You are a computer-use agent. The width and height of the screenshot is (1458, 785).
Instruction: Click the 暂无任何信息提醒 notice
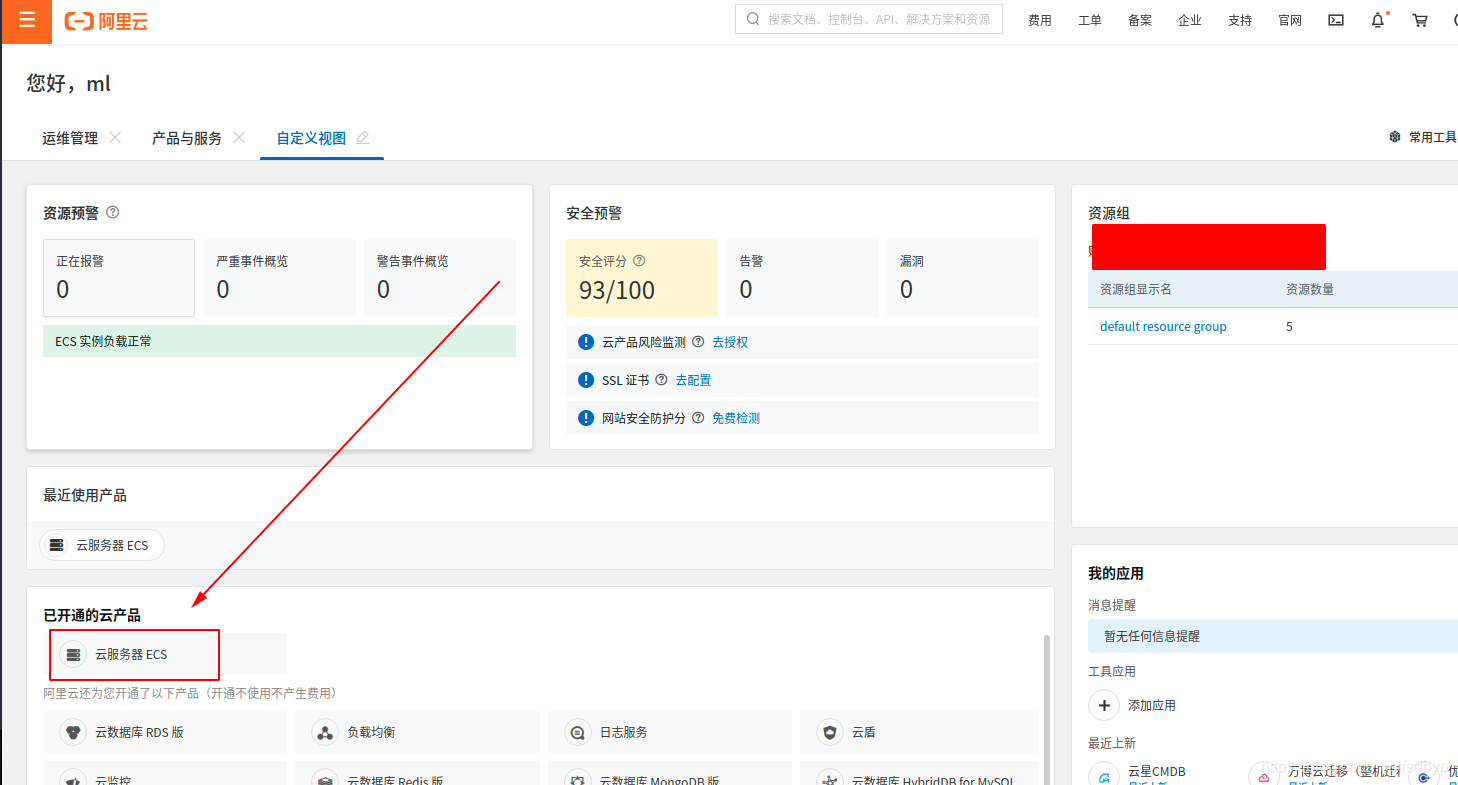(x=1273, y=635)
